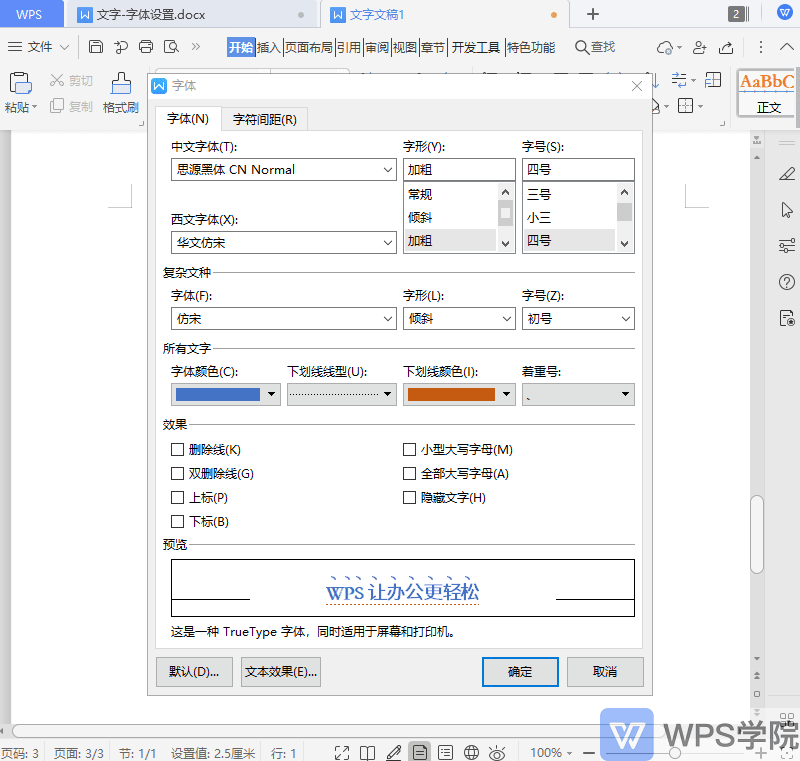Image resolution: width=800 pixels, height=761 pixels.
Task: Enable 小型大写字母(M) small caps checkbox
Action: pyautogui.click(x=409, y=449)
